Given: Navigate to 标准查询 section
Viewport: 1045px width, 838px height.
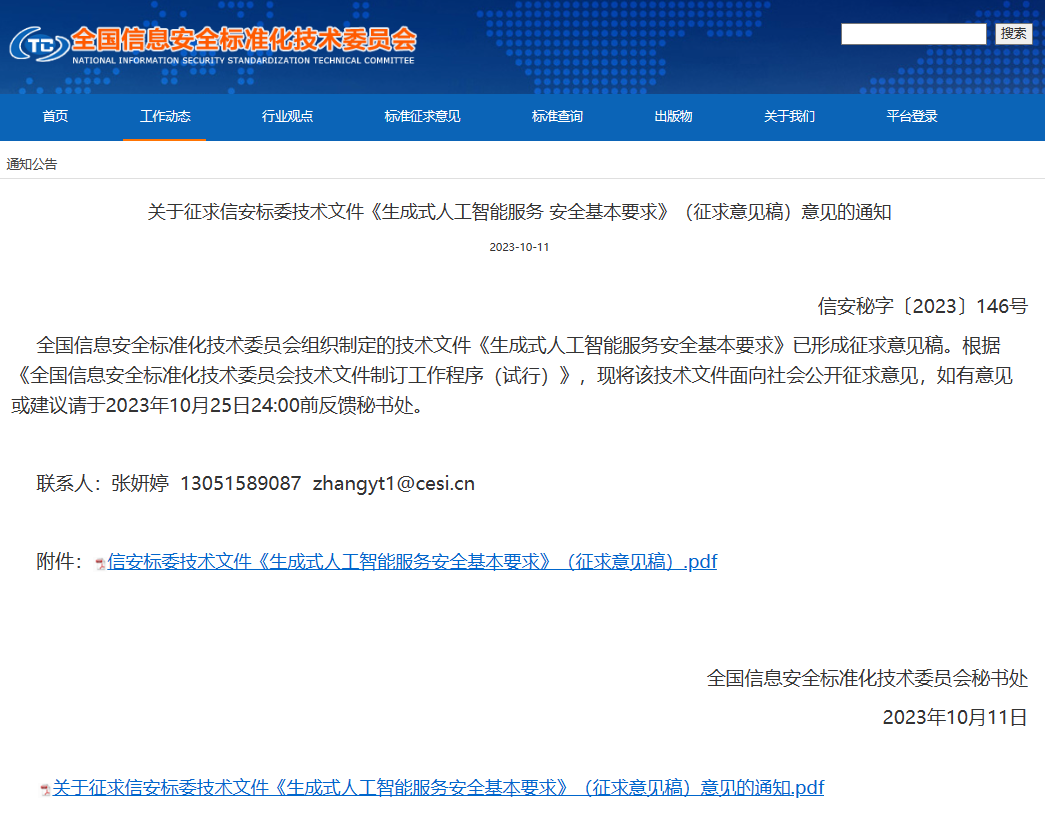Looking at the screenshot, I should click(x=557, y=116).
